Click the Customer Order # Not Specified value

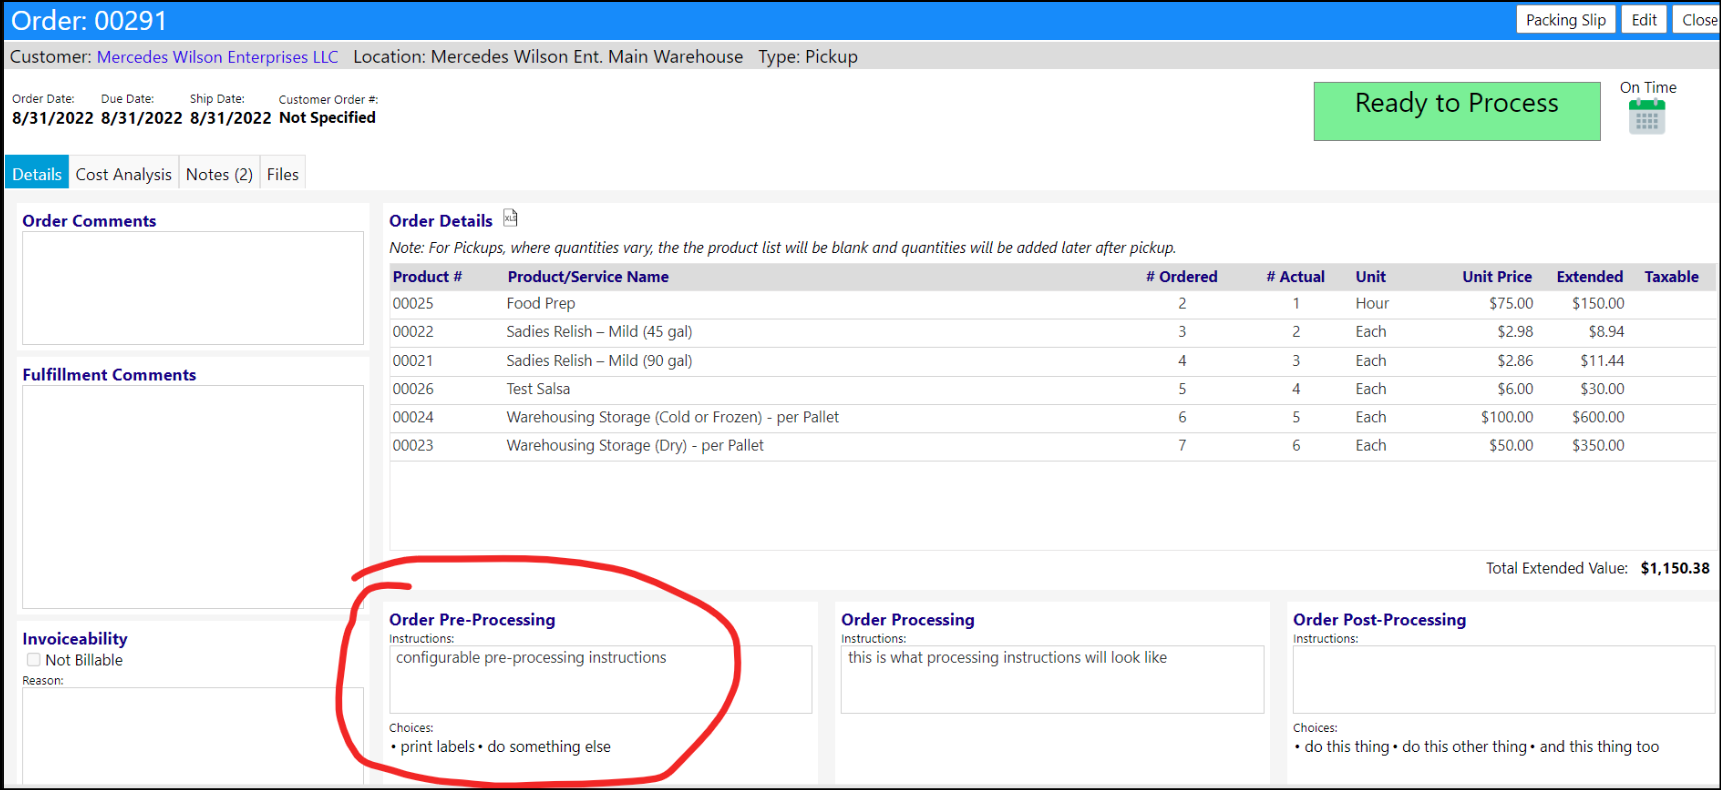pos(327,118)
